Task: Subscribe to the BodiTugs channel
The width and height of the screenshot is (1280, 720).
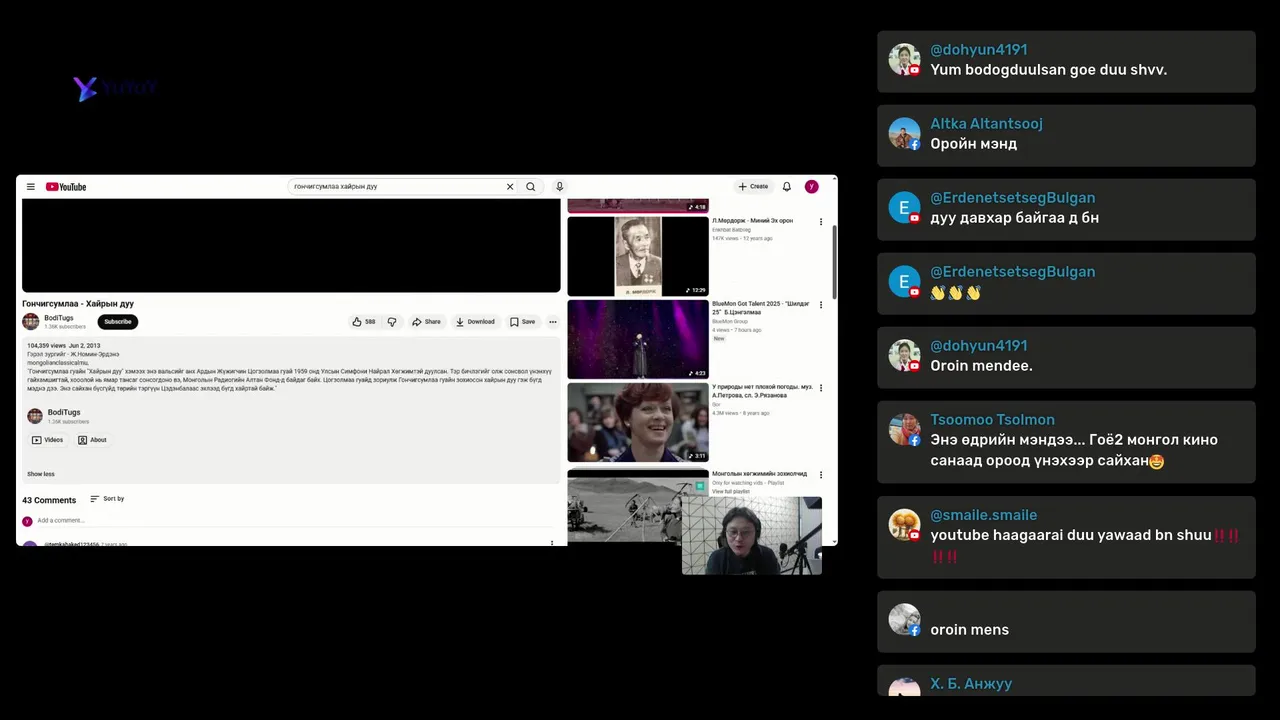Action: pyautogui.click(x=118, y=322)
